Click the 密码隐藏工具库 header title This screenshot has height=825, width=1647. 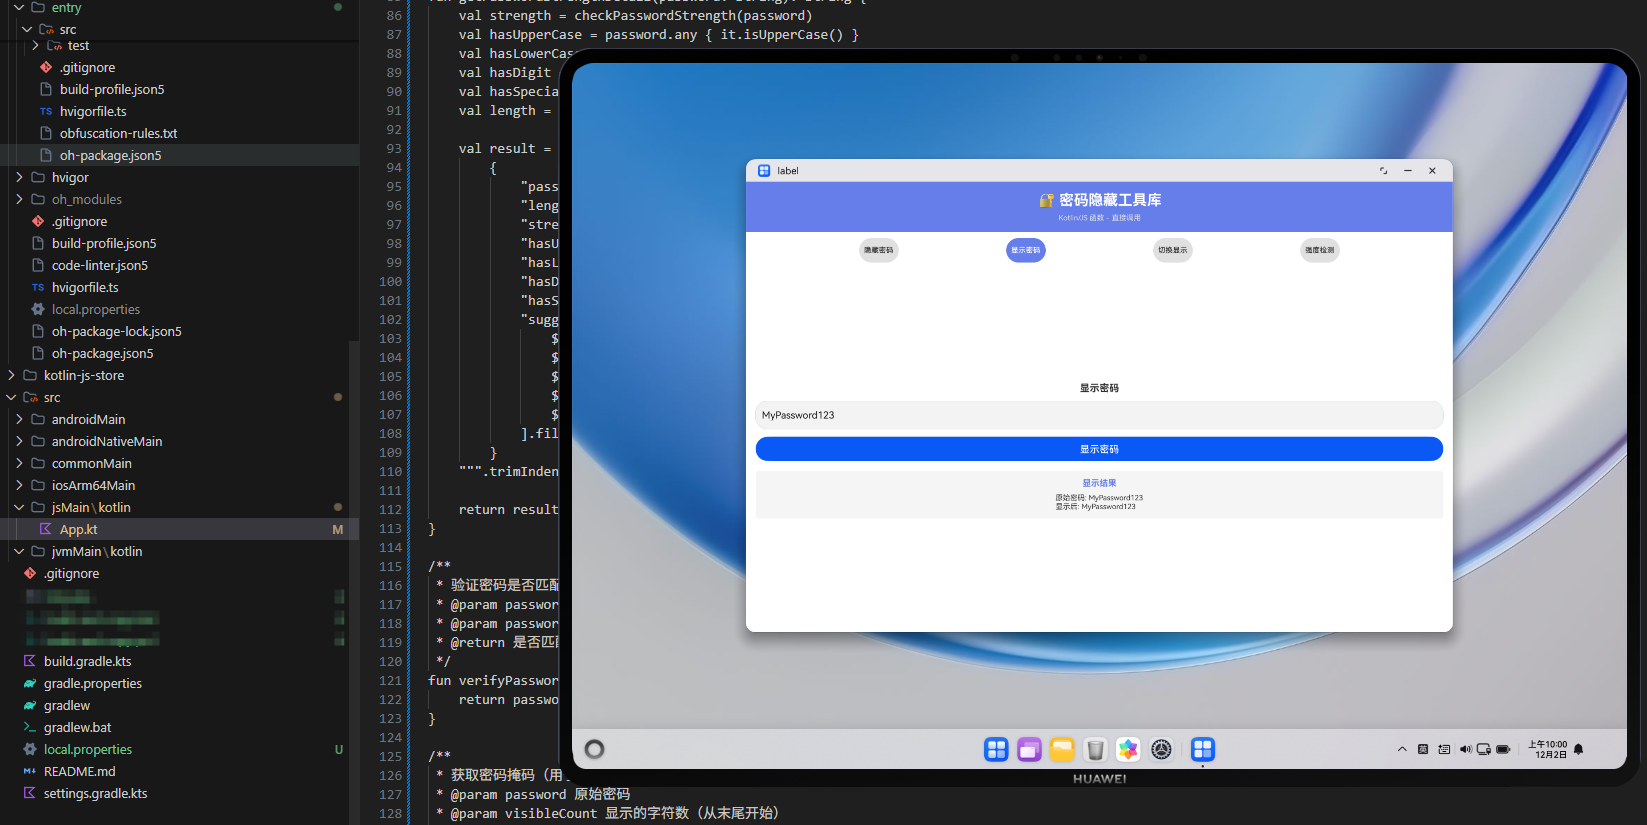[x=1110, y=200]
